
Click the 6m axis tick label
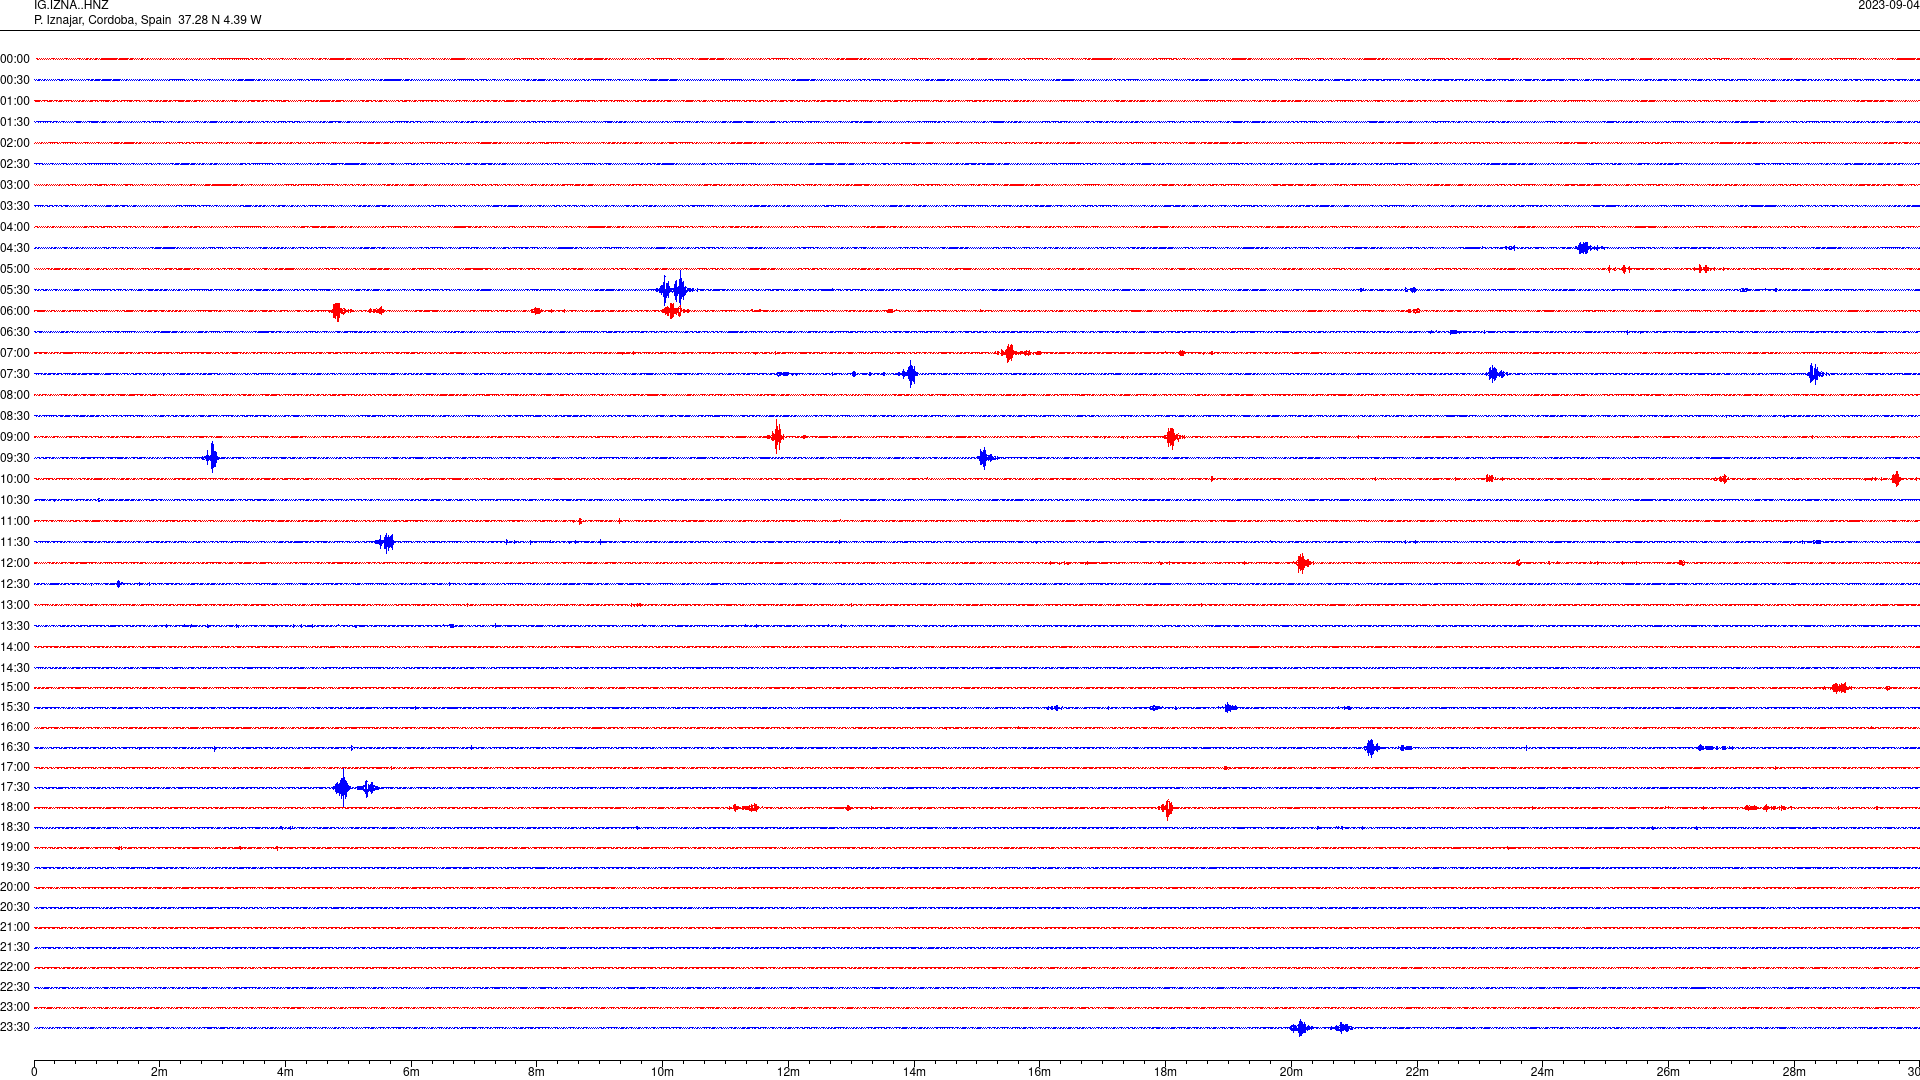point(411,1072)
